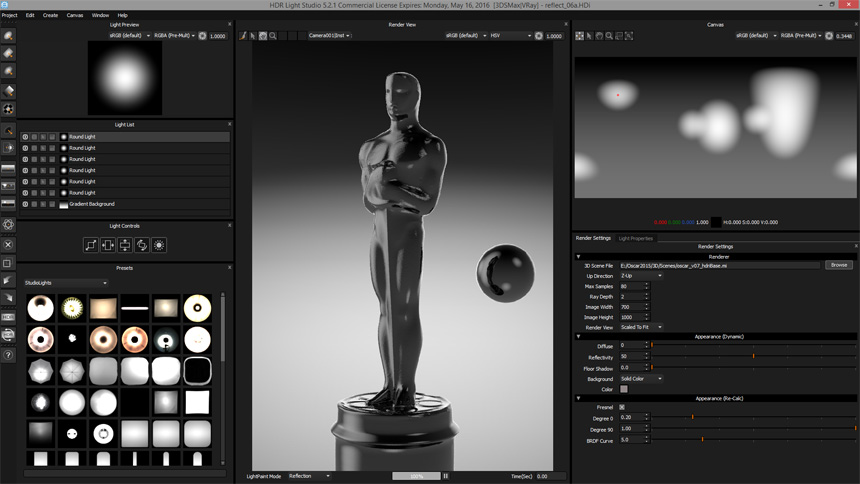Click the Max Samples value field
The width and height of the screenshot is (860, 484).
click(632, 286)
